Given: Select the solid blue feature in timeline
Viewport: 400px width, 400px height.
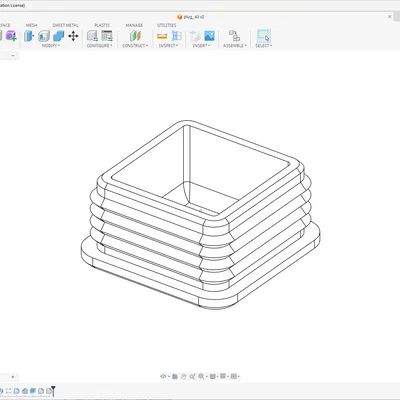Looking at the screenshot, I should pyautogui.click(x=33, y=391).
